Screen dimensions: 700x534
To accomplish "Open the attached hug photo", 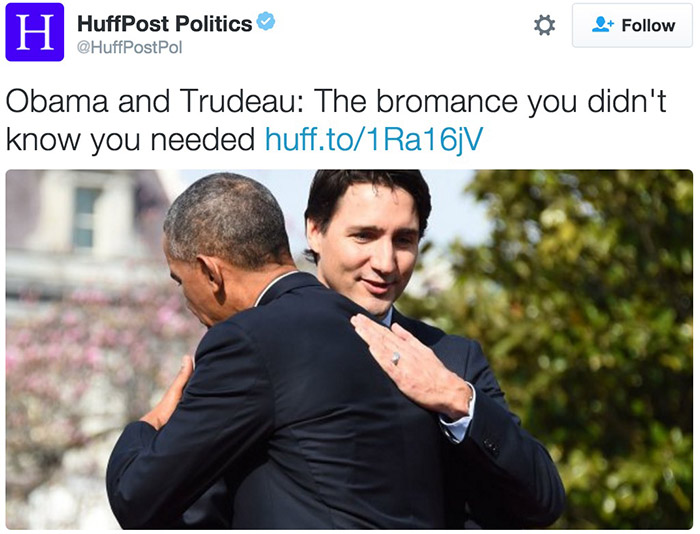I will pos(349,349).
